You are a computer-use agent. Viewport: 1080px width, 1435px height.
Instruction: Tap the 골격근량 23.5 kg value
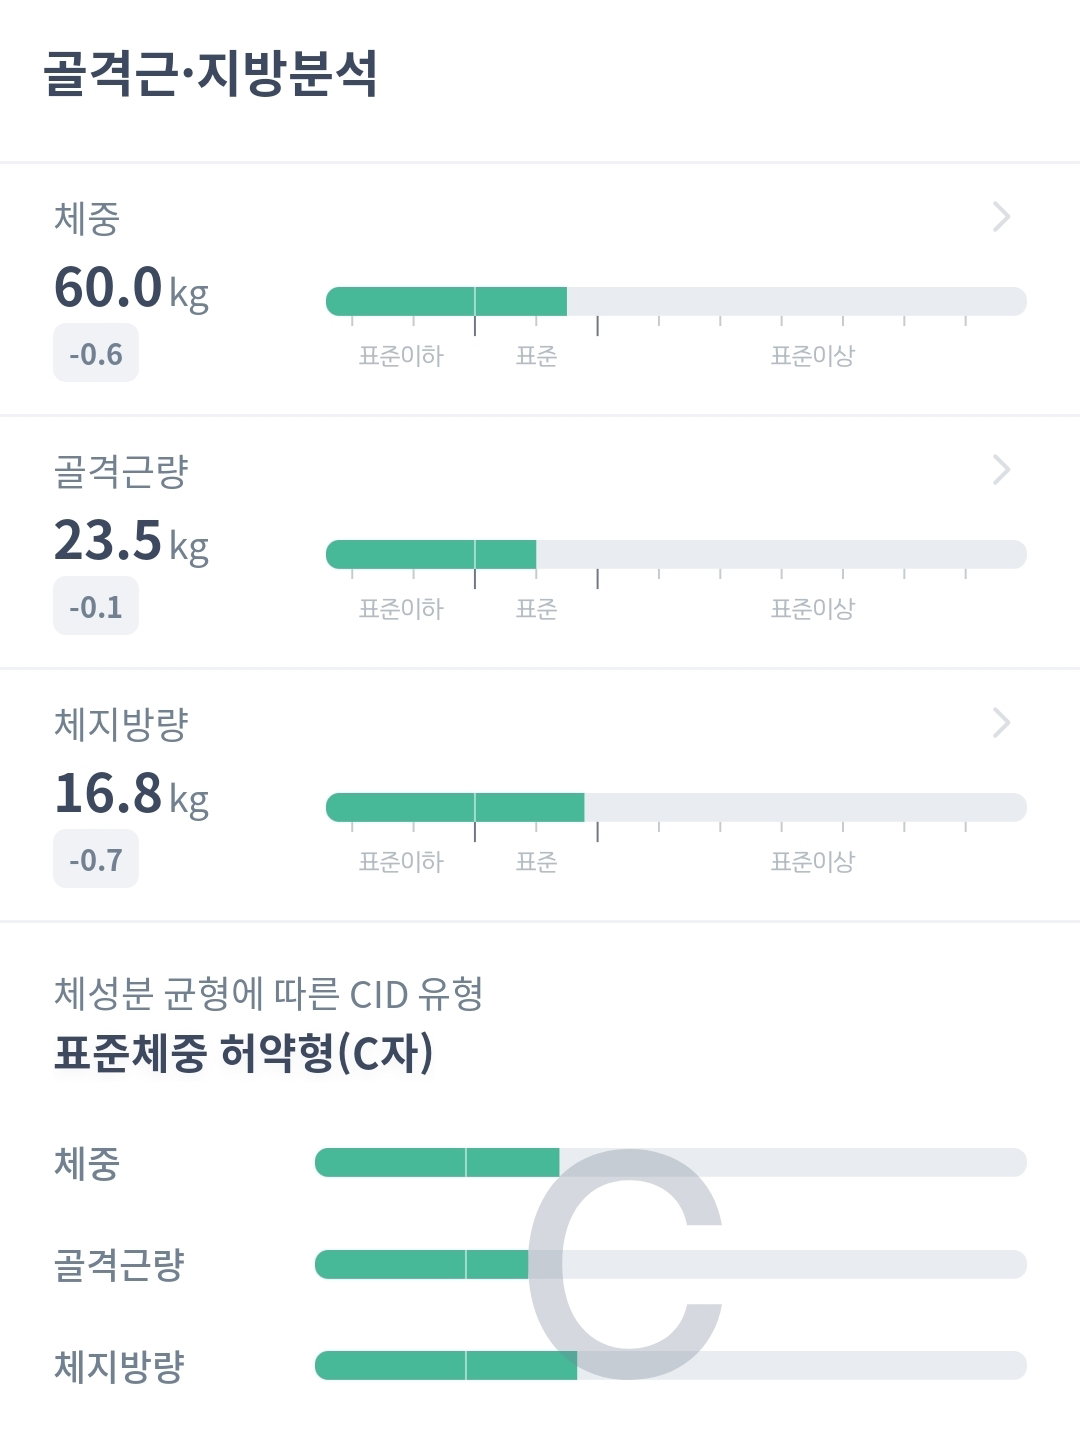coord(131,542)
